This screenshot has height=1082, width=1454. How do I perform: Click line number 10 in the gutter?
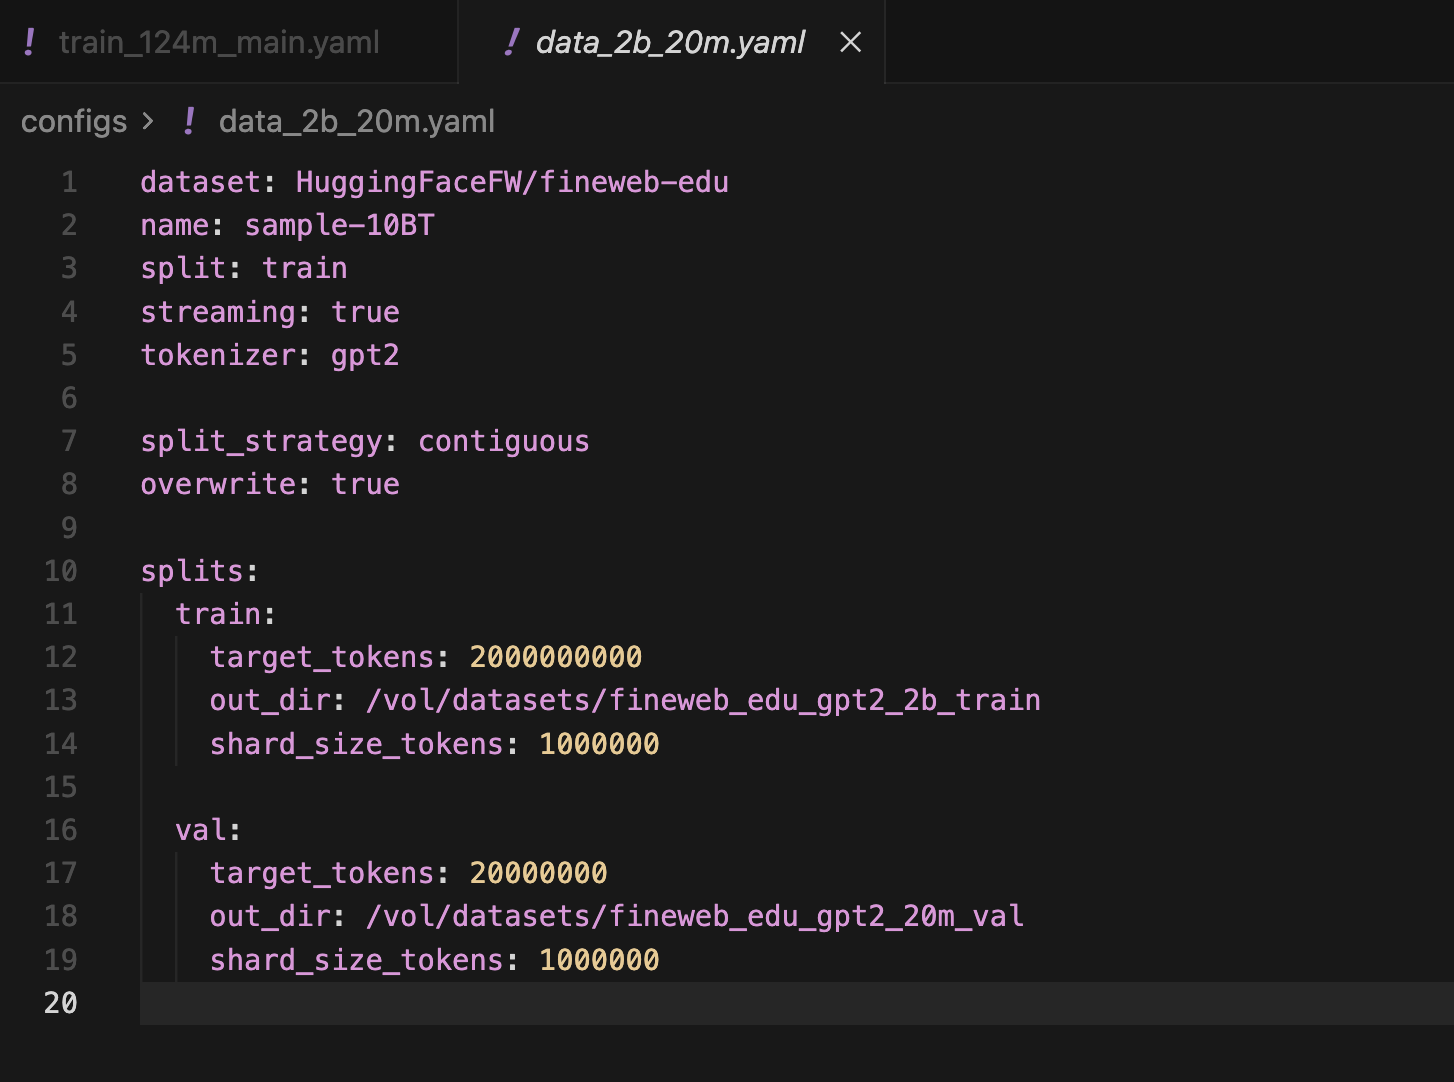[61, 571]
